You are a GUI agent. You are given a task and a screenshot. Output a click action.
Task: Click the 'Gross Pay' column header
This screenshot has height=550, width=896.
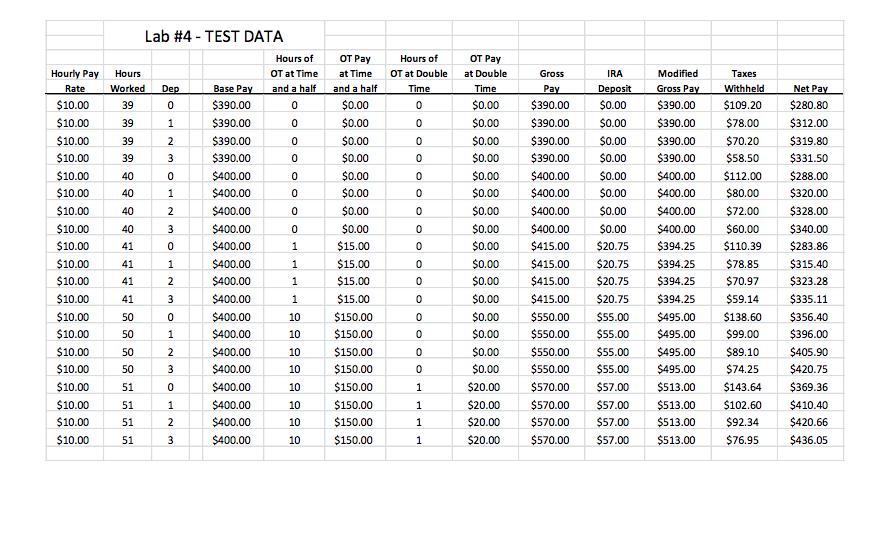[x=551, y=81]
